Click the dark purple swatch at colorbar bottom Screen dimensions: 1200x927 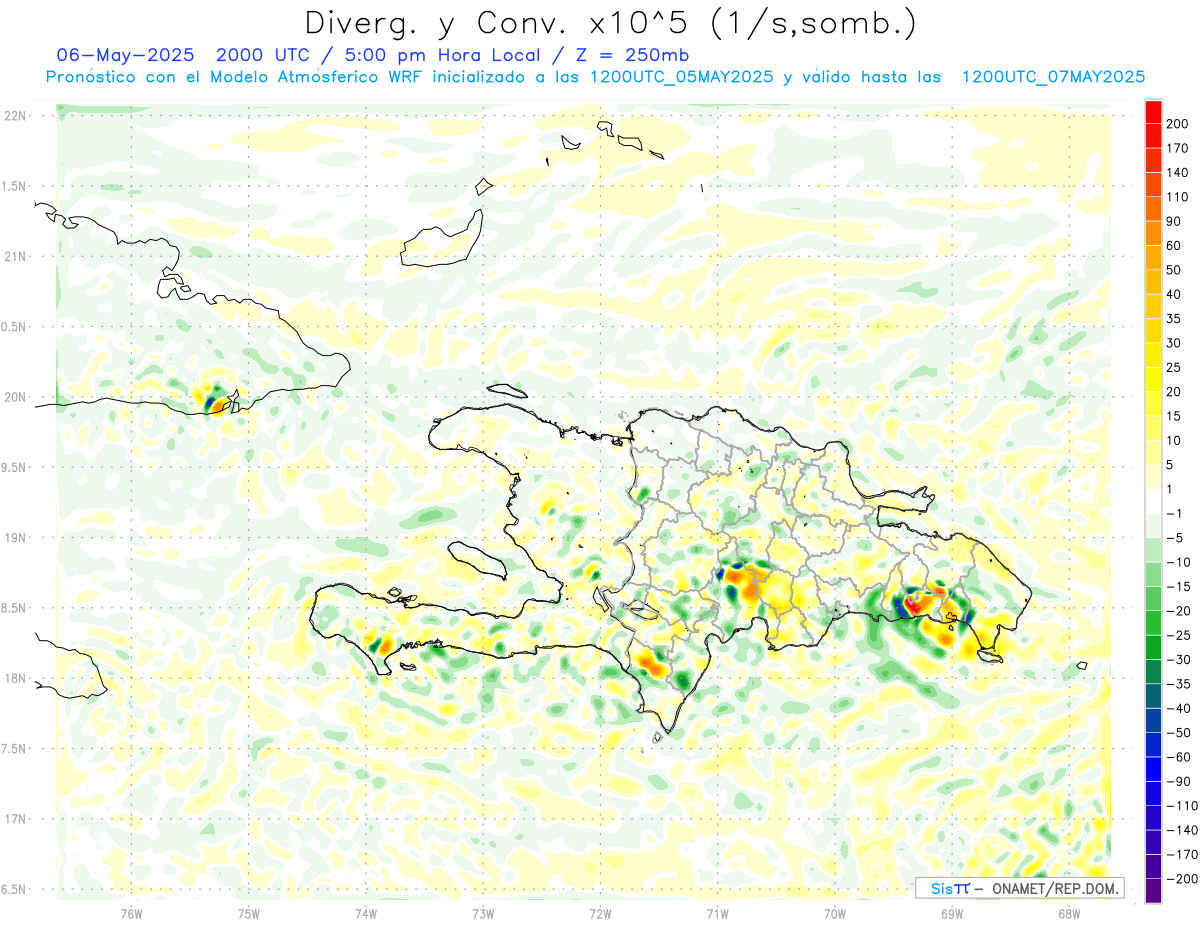point(1153,891)
